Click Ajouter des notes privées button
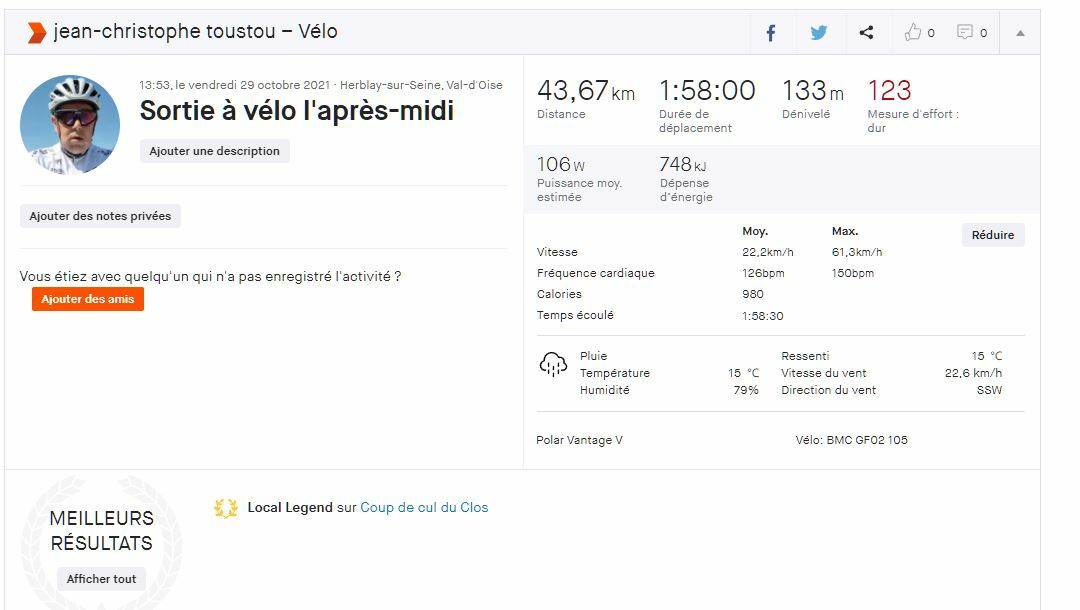 tap(100, 216)
